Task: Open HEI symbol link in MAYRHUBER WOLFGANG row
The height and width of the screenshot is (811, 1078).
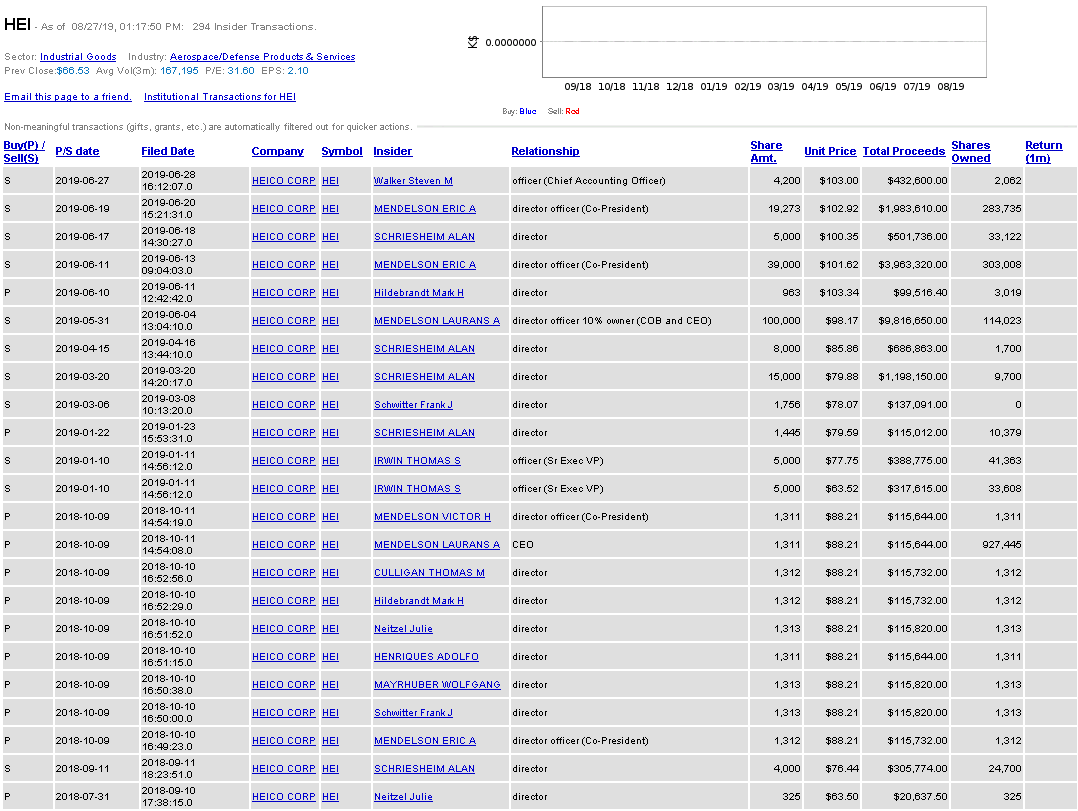Action: [x=330, y=685]
